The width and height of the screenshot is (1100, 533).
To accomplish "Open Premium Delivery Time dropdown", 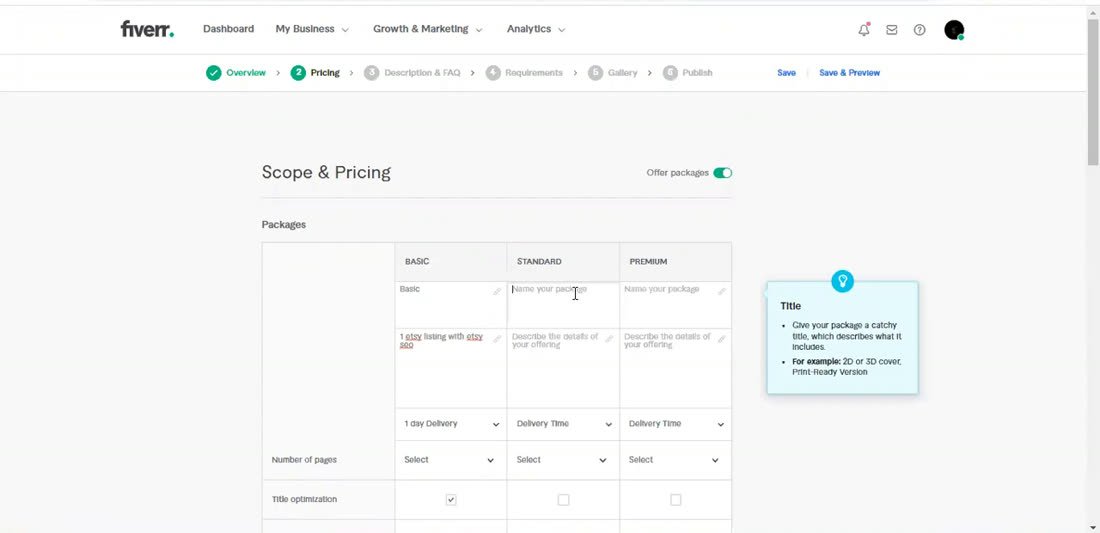I will [676, 424].
